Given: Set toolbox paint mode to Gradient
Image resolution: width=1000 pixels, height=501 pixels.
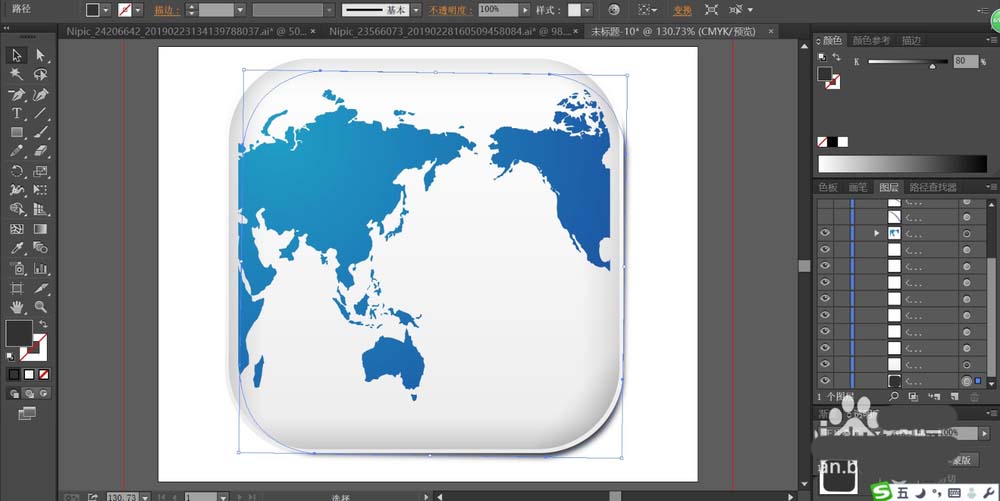Looking at the screenshot, I should click(29, 374).
